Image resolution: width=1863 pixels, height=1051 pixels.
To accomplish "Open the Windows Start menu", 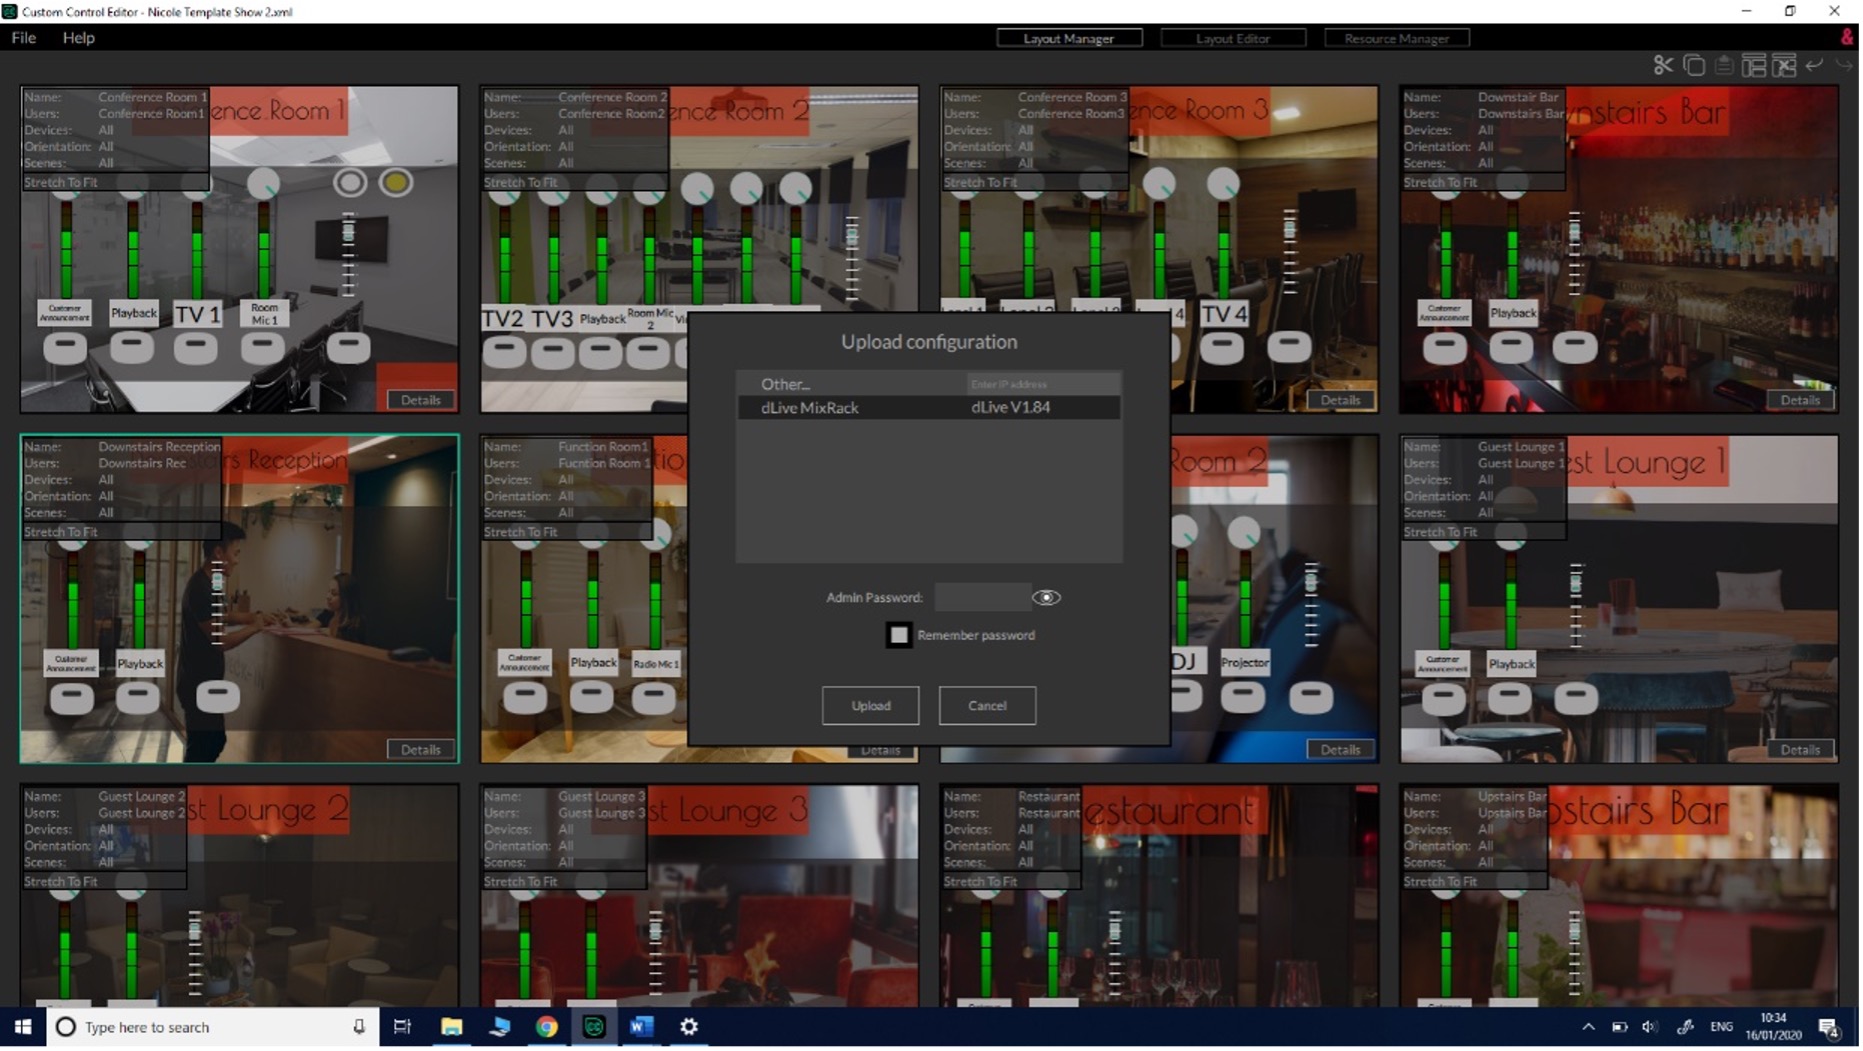I will coord(23,1029).
